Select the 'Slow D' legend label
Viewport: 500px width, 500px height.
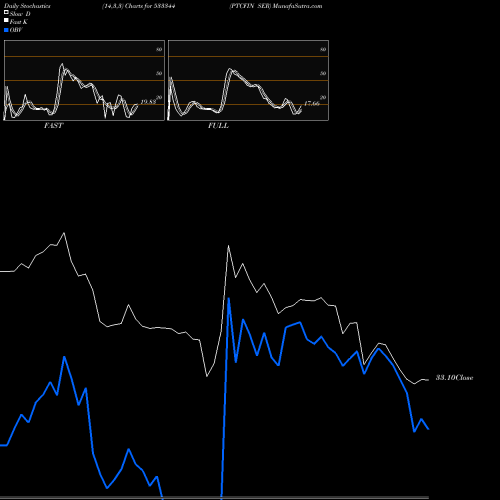pos(20,14)
